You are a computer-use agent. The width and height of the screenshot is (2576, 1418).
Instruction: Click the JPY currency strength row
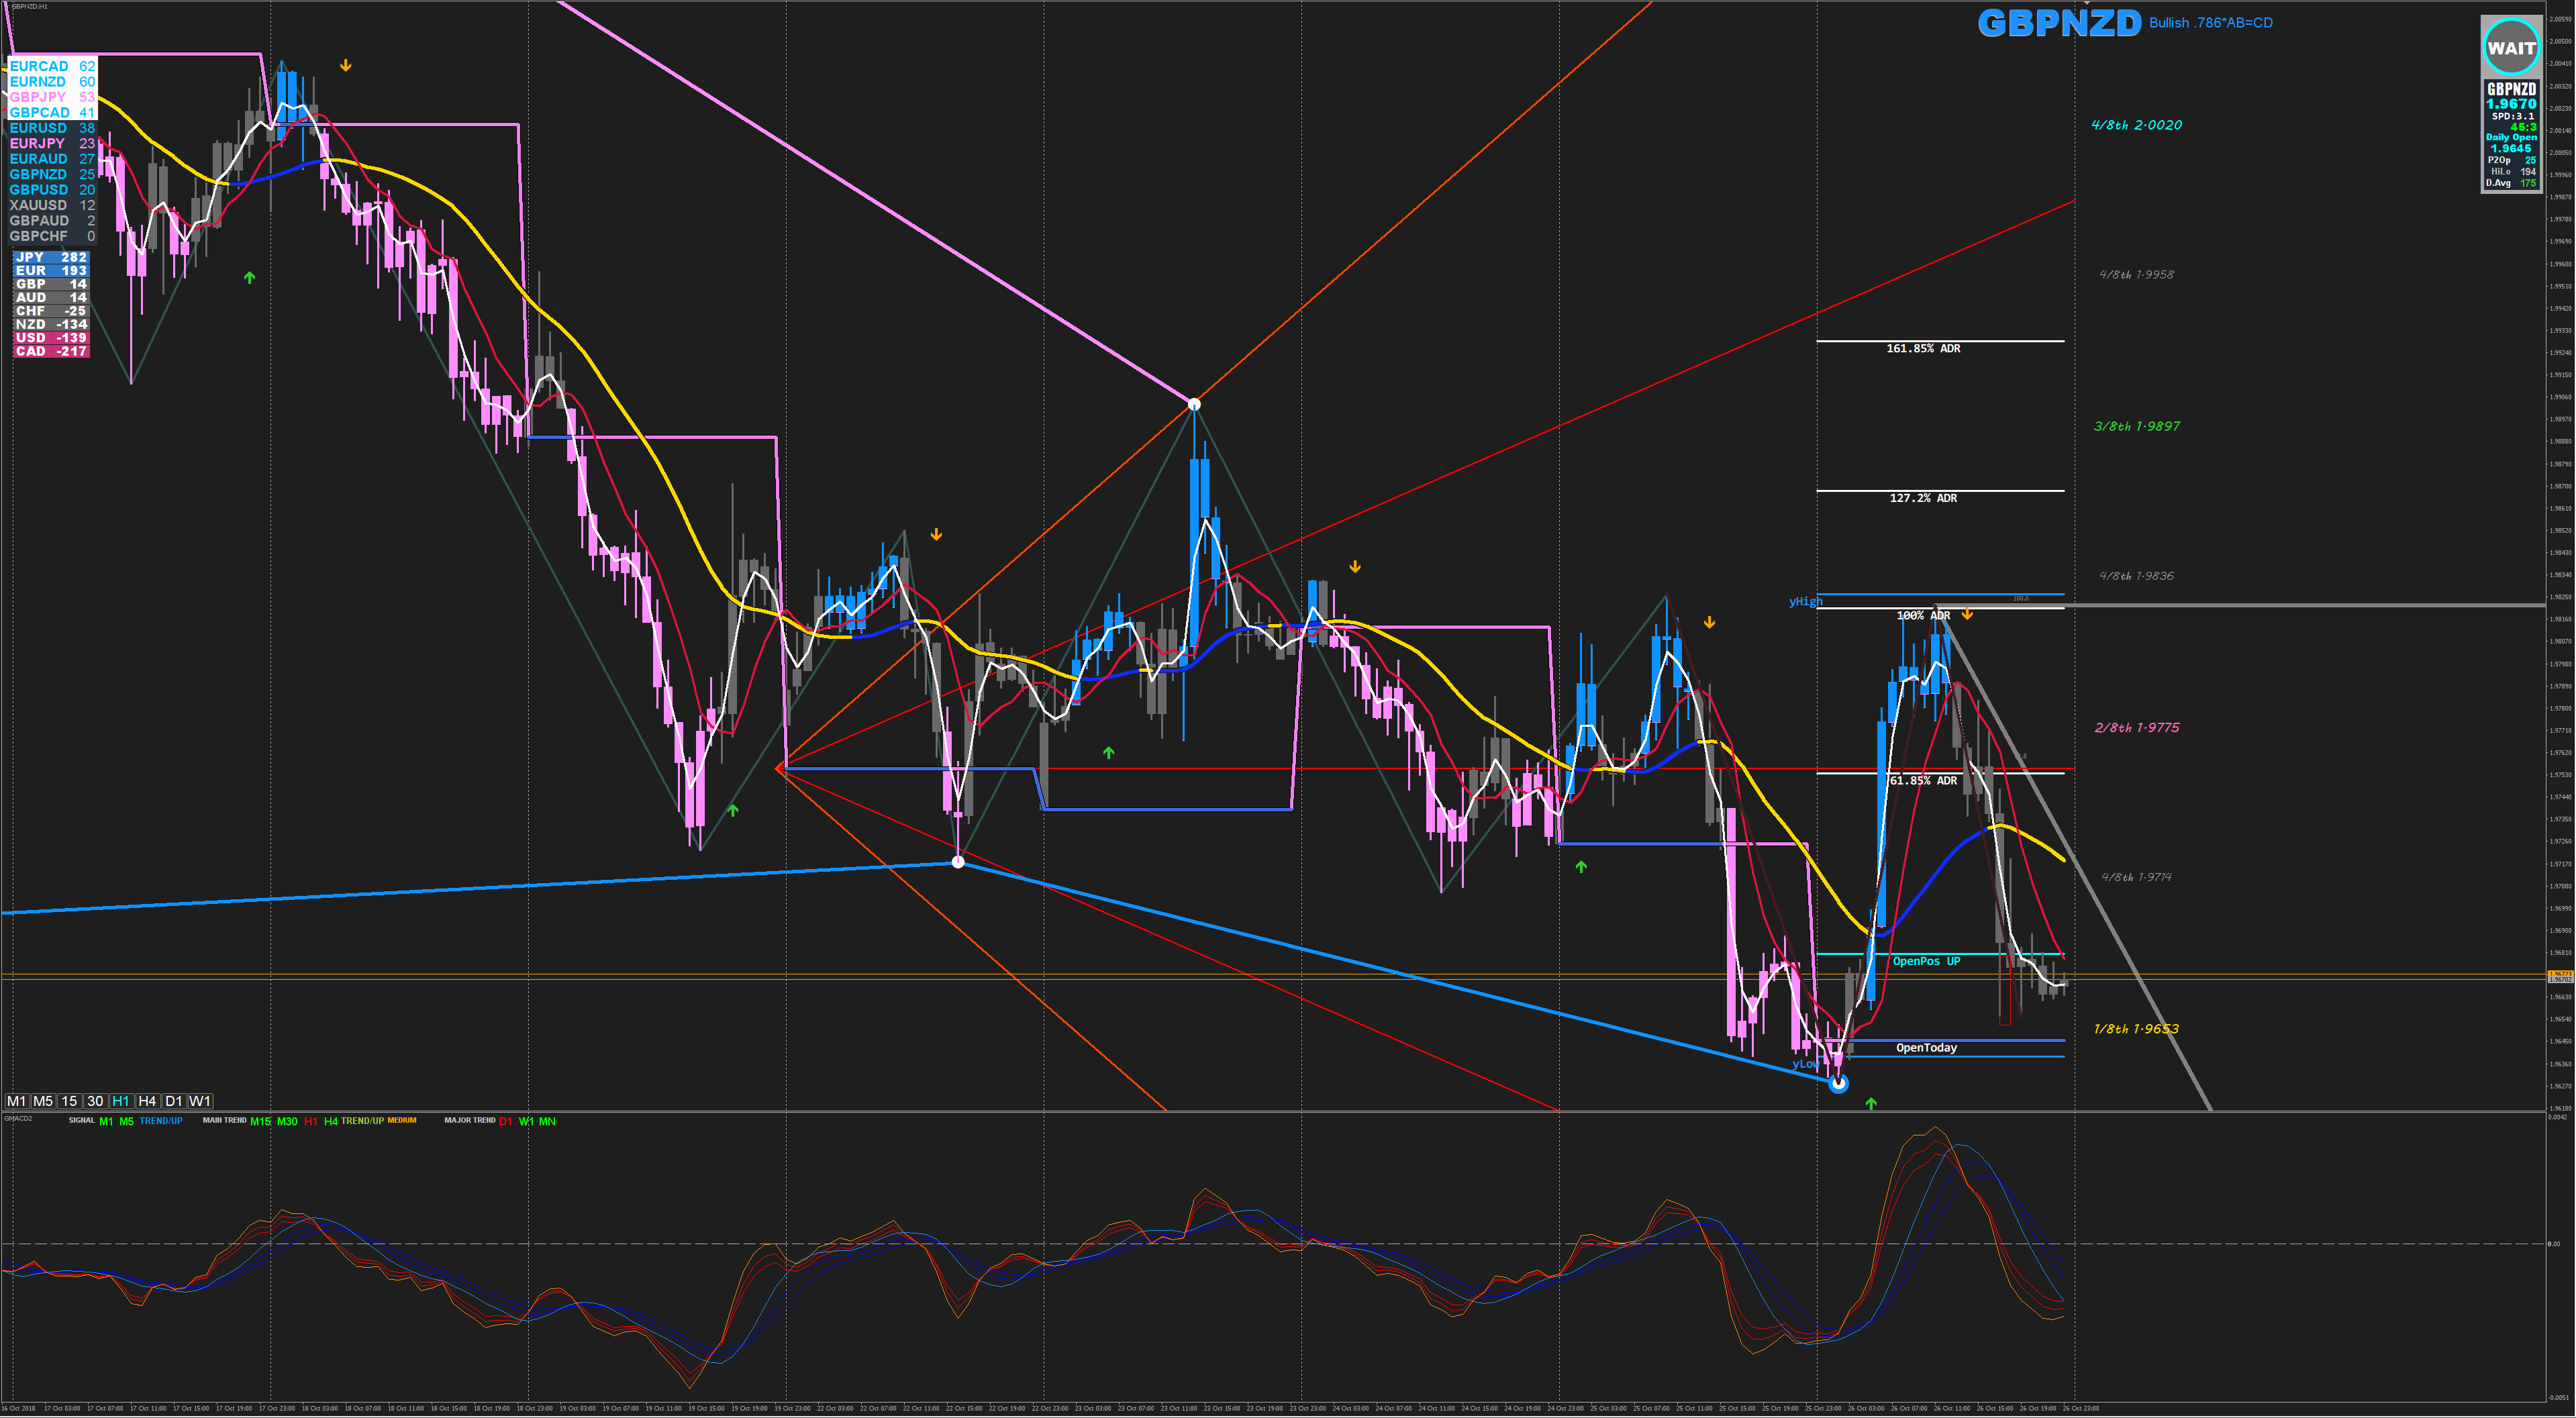pyautogui.click(x=51, y=257)
